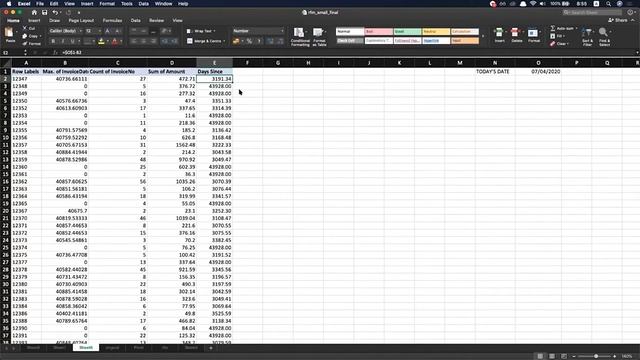Click the Copy icon in the ribbon

(24, 36)
